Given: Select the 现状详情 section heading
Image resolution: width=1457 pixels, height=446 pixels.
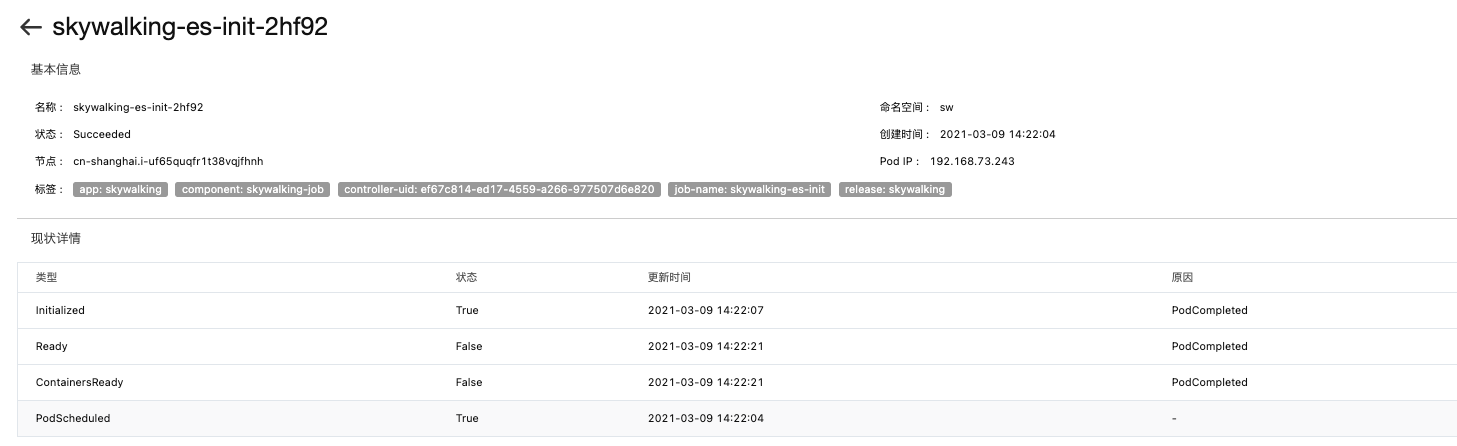Looking at the screenshot, I should pos(56,239).
